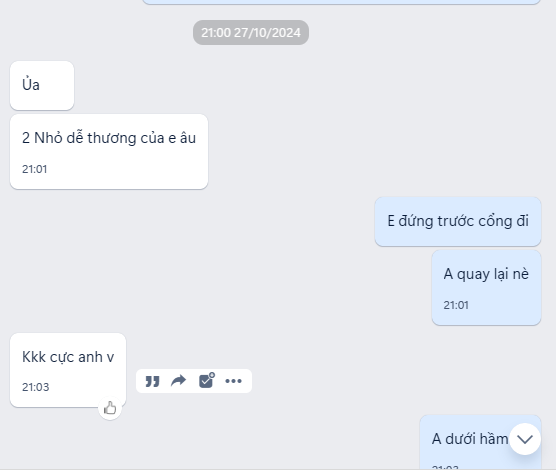Click the partially visible blue bubble at top

click(x=341, y=2)
